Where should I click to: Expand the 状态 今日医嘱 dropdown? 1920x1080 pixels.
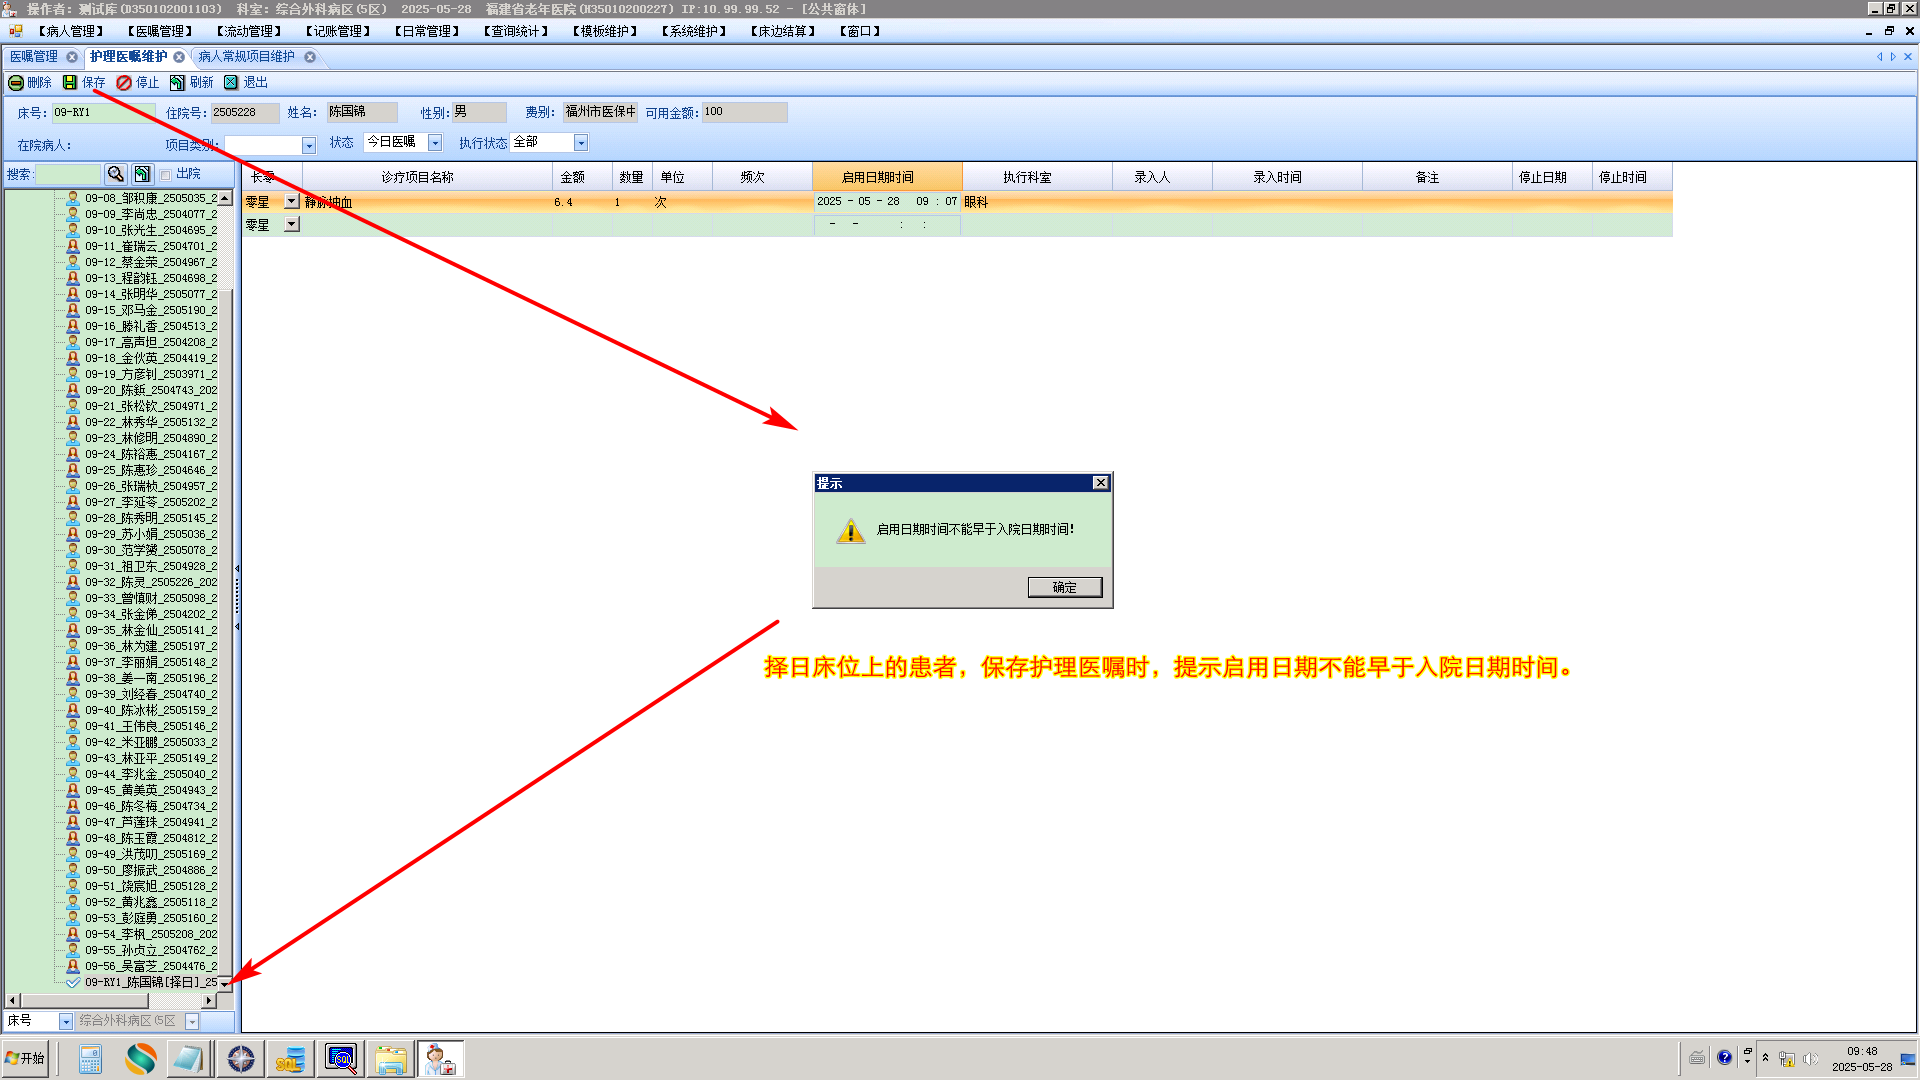point(435,143)
